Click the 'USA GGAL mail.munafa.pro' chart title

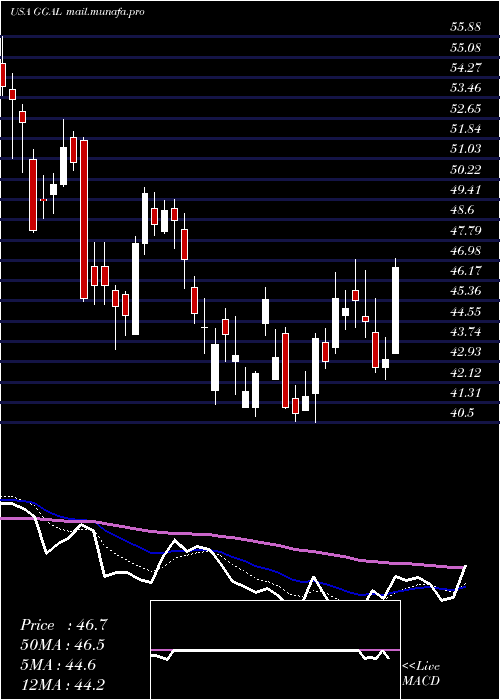click(x=77, y=12)
